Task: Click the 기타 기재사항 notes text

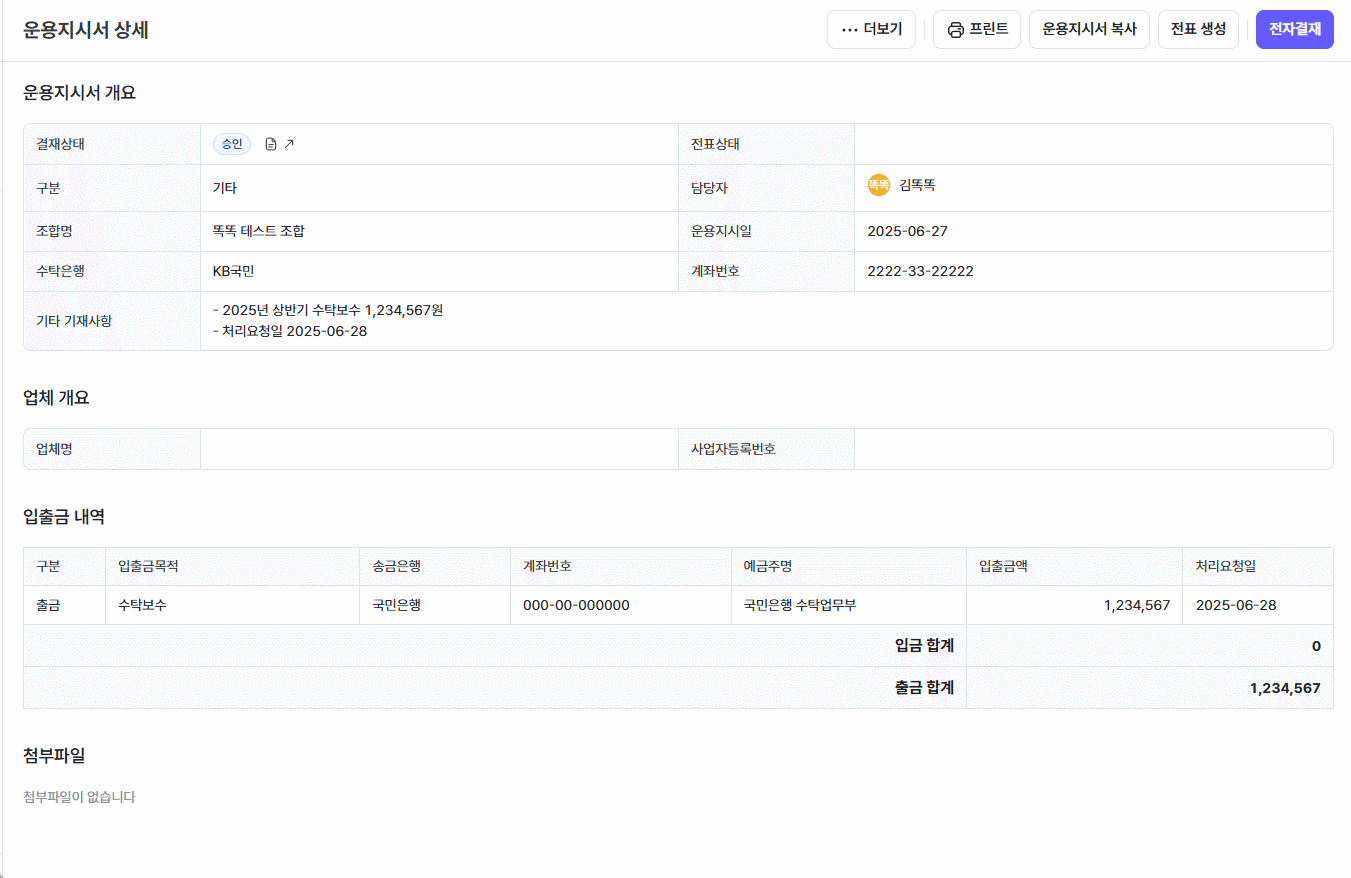Action: (x=328, y=320)
